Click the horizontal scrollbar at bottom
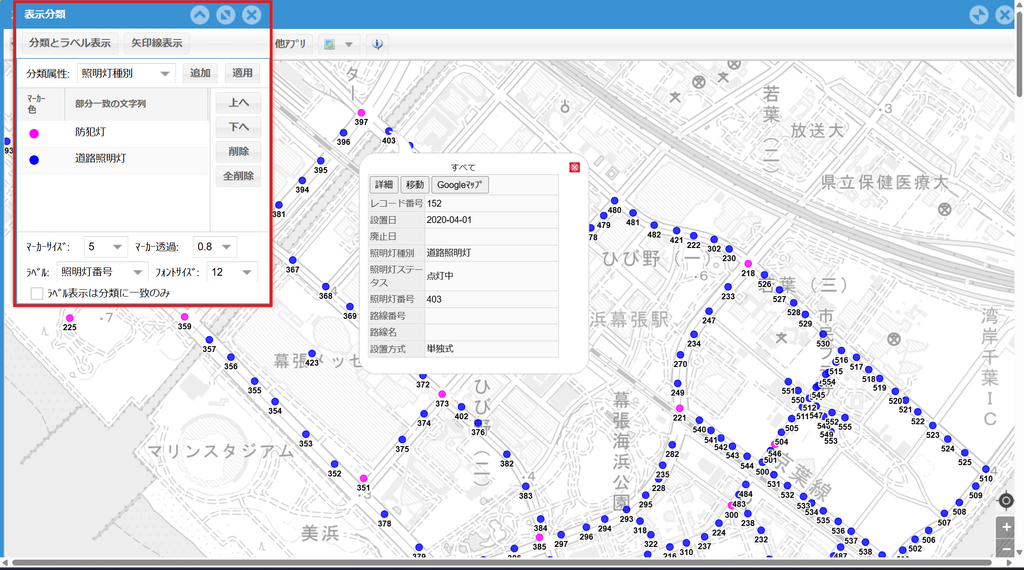 coord(502,562)
